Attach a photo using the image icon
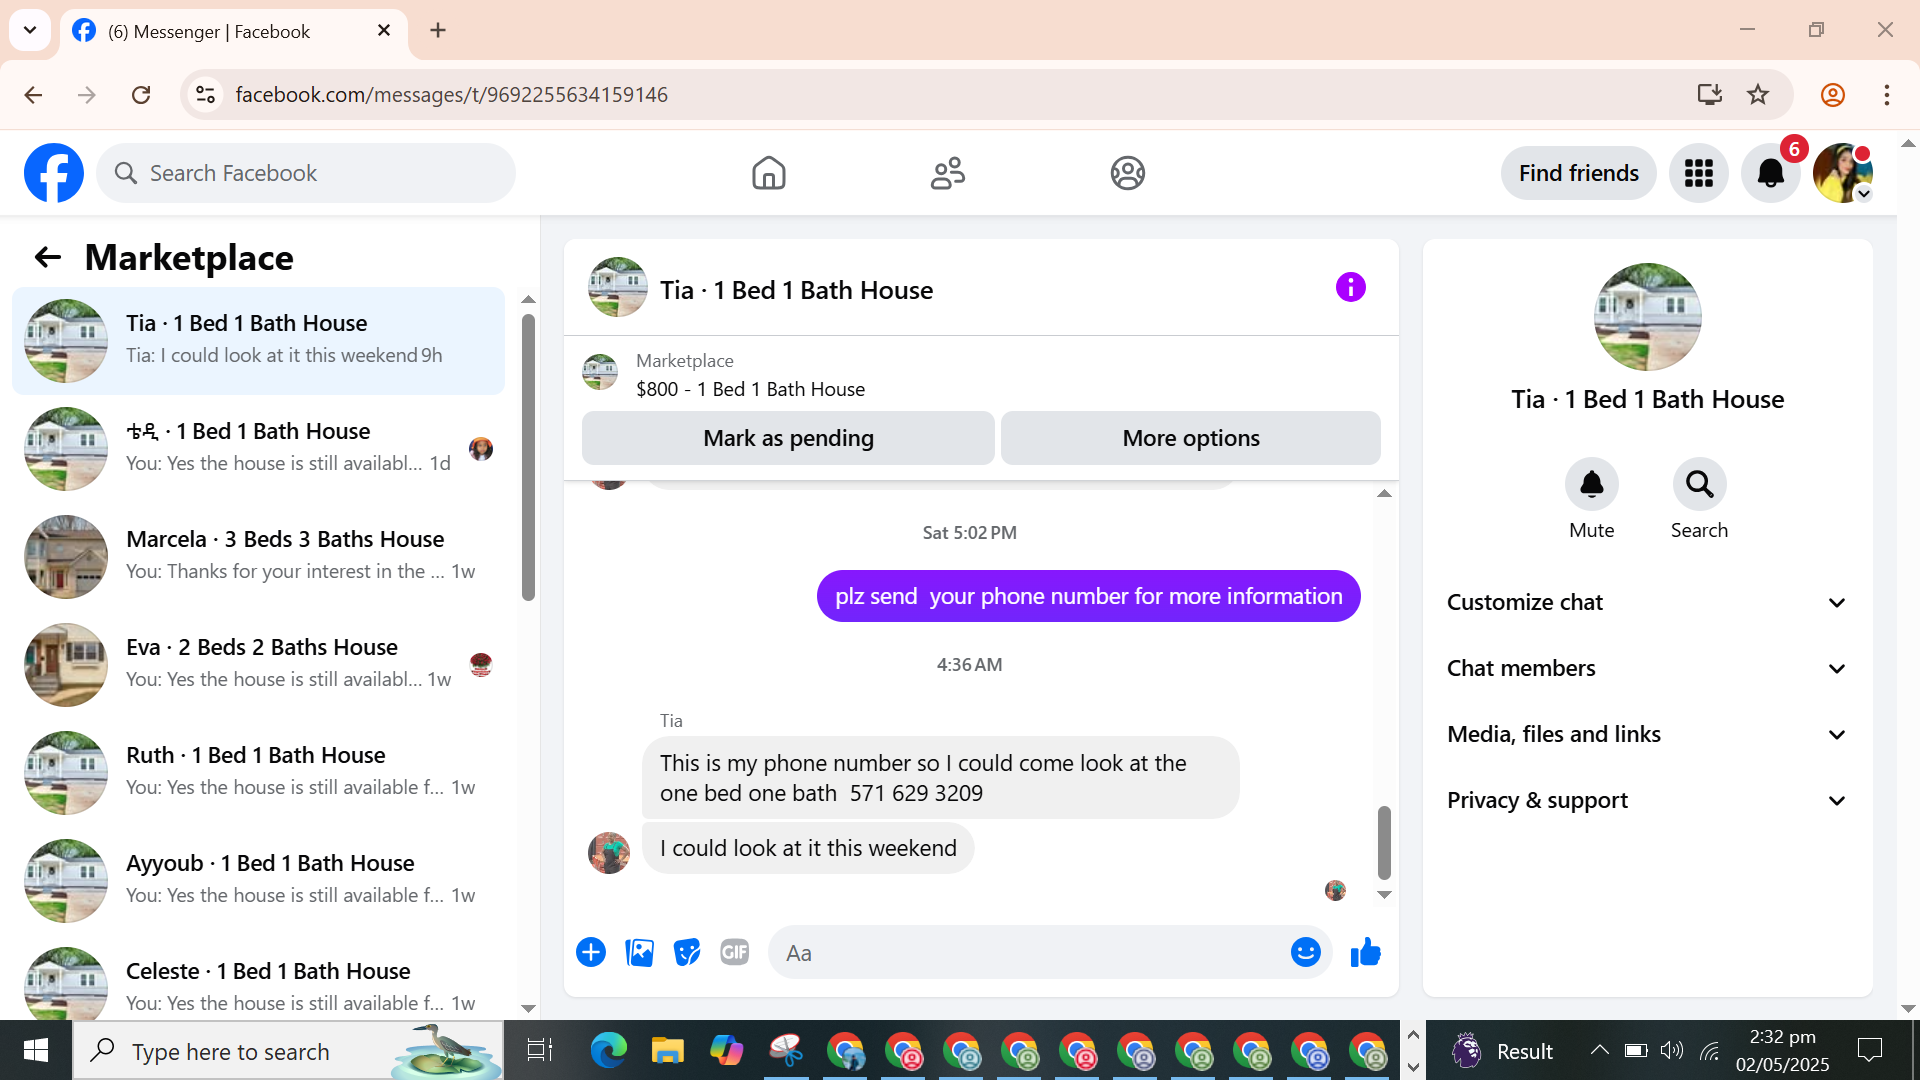Image resolution: width=1920 pixels, height=1080 pixels. coord(639,952)
